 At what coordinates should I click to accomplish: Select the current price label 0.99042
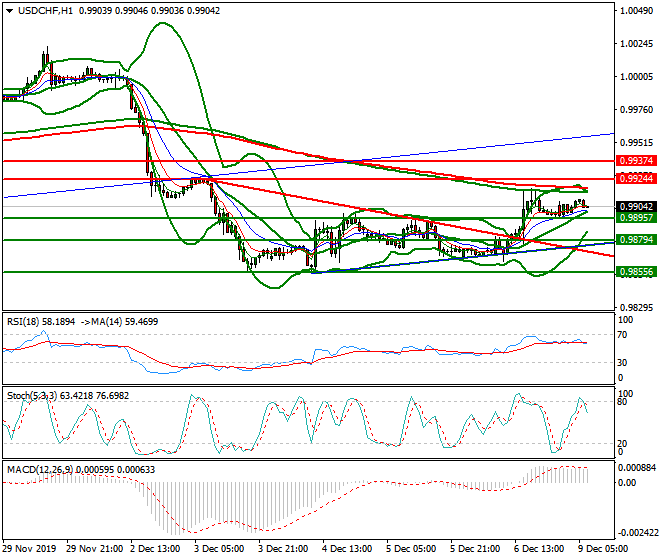pos(636,207)
